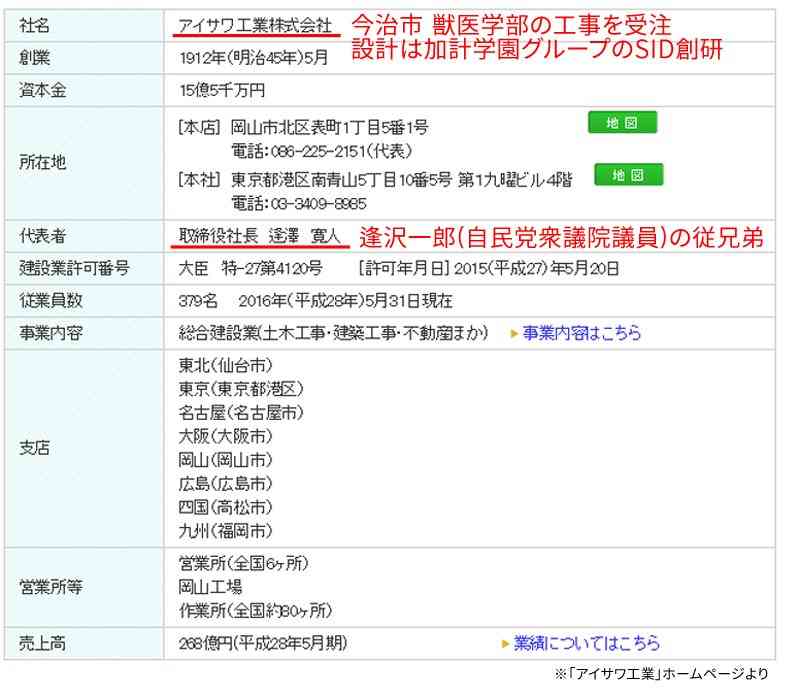Click the 創業 row label
This screenshot has height=692, width=800.
(x=34, y=58)
